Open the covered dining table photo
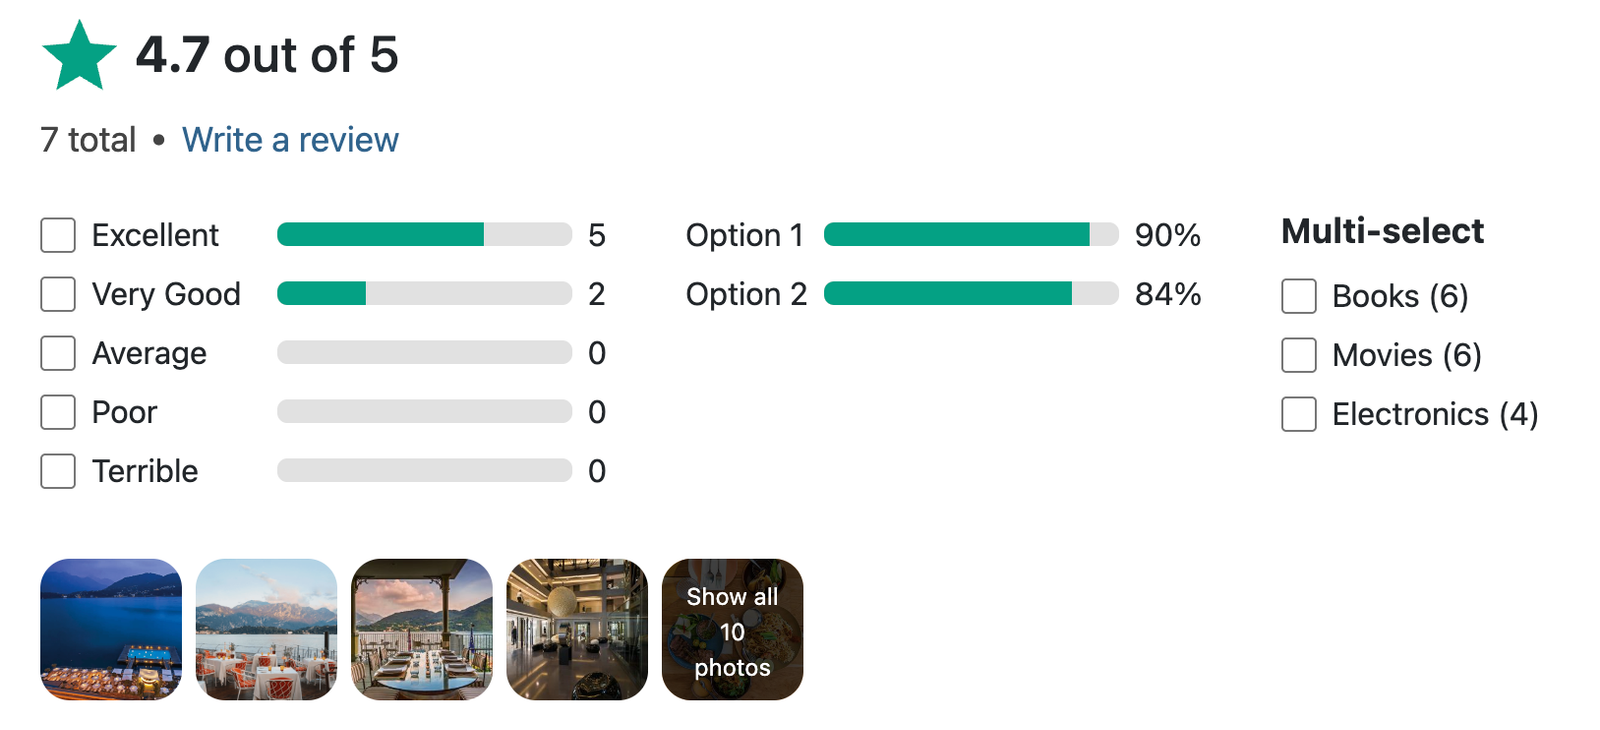 [x=422, y=629]
